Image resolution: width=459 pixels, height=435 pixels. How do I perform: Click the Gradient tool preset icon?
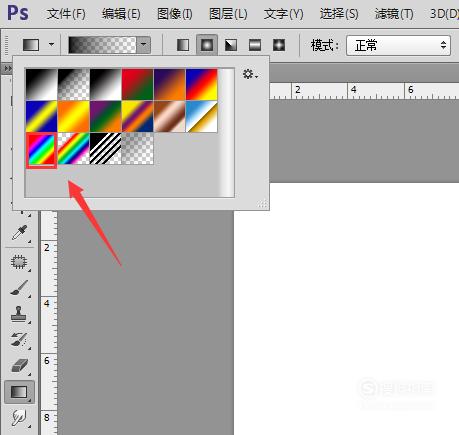click(x=31, y=45)
